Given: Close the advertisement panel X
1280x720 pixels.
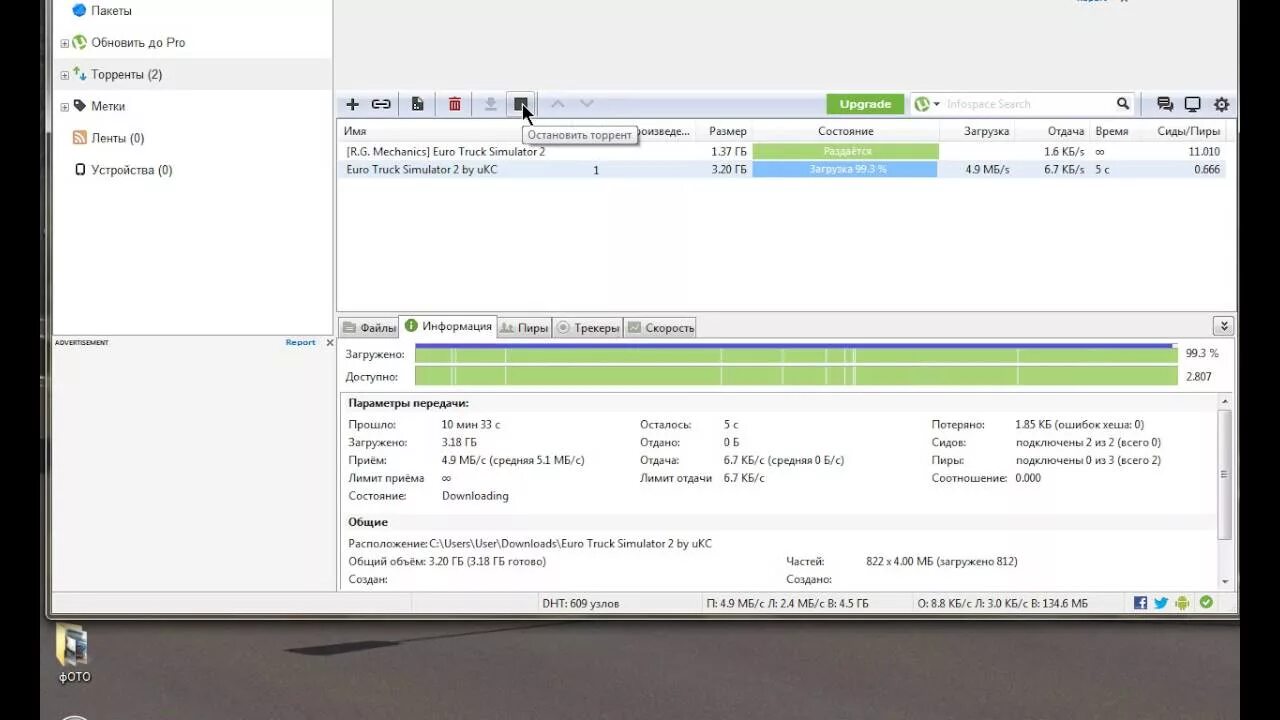Looking at the screenshot, I should (x=330, y=342).
